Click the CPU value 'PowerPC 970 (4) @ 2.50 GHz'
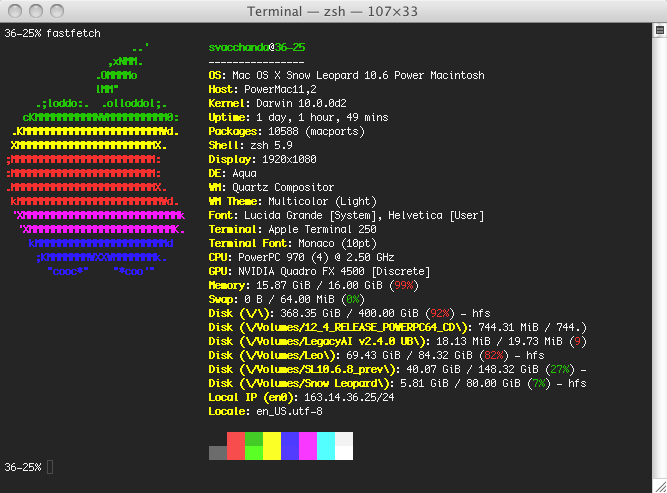 316,257
